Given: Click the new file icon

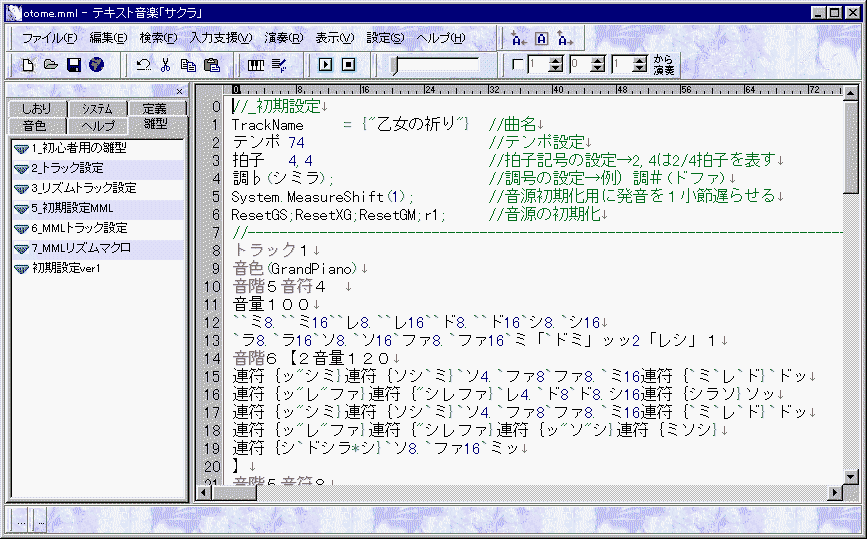Looking at the screenshot, I should (x=29, y=65).
